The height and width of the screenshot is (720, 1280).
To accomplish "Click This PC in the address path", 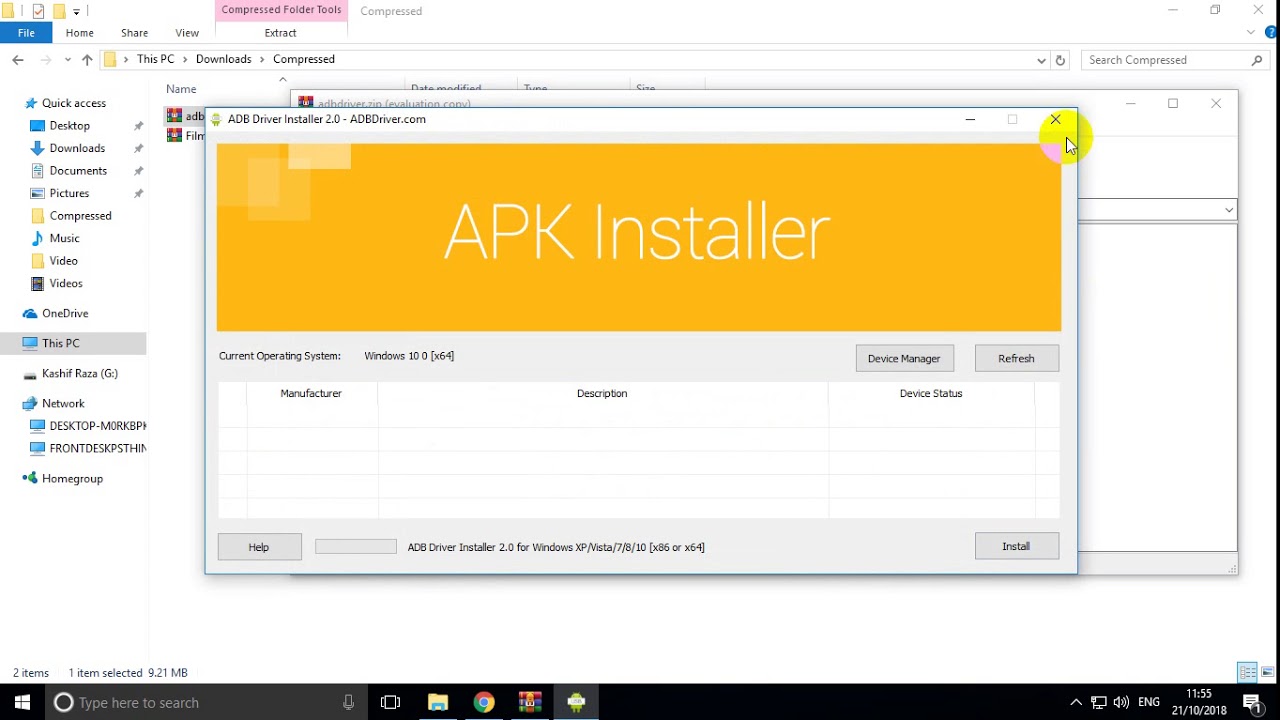I will 155,59.
